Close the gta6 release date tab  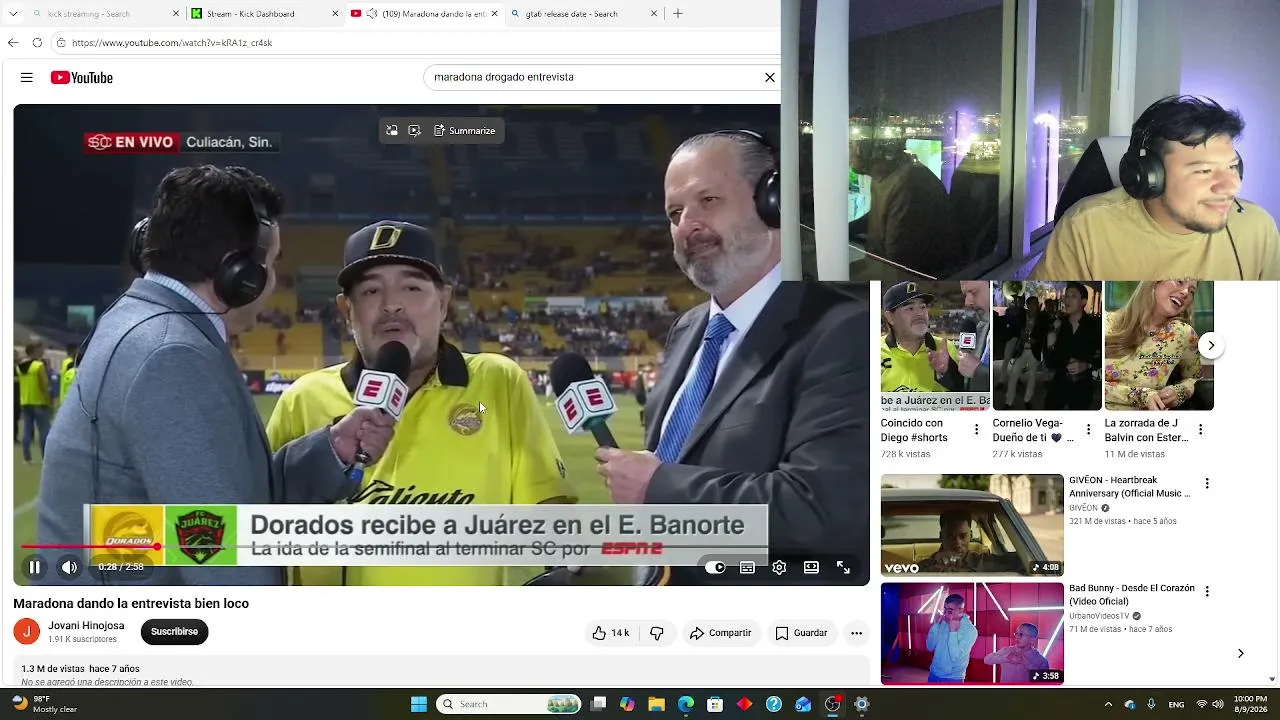[654, 14]
